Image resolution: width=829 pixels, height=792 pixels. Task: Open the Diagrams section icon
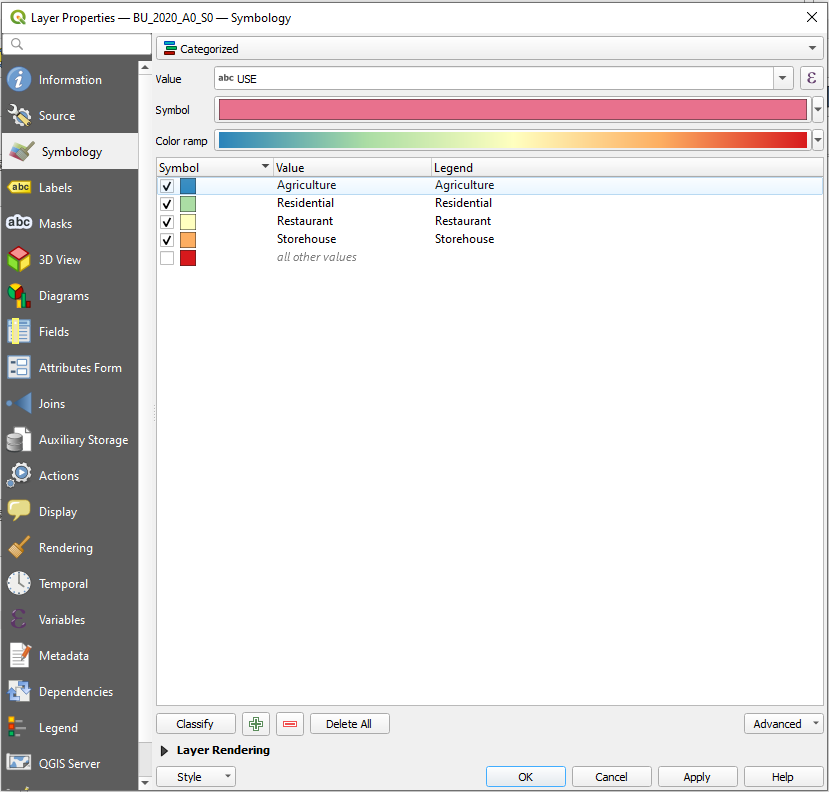coord(19,296)
